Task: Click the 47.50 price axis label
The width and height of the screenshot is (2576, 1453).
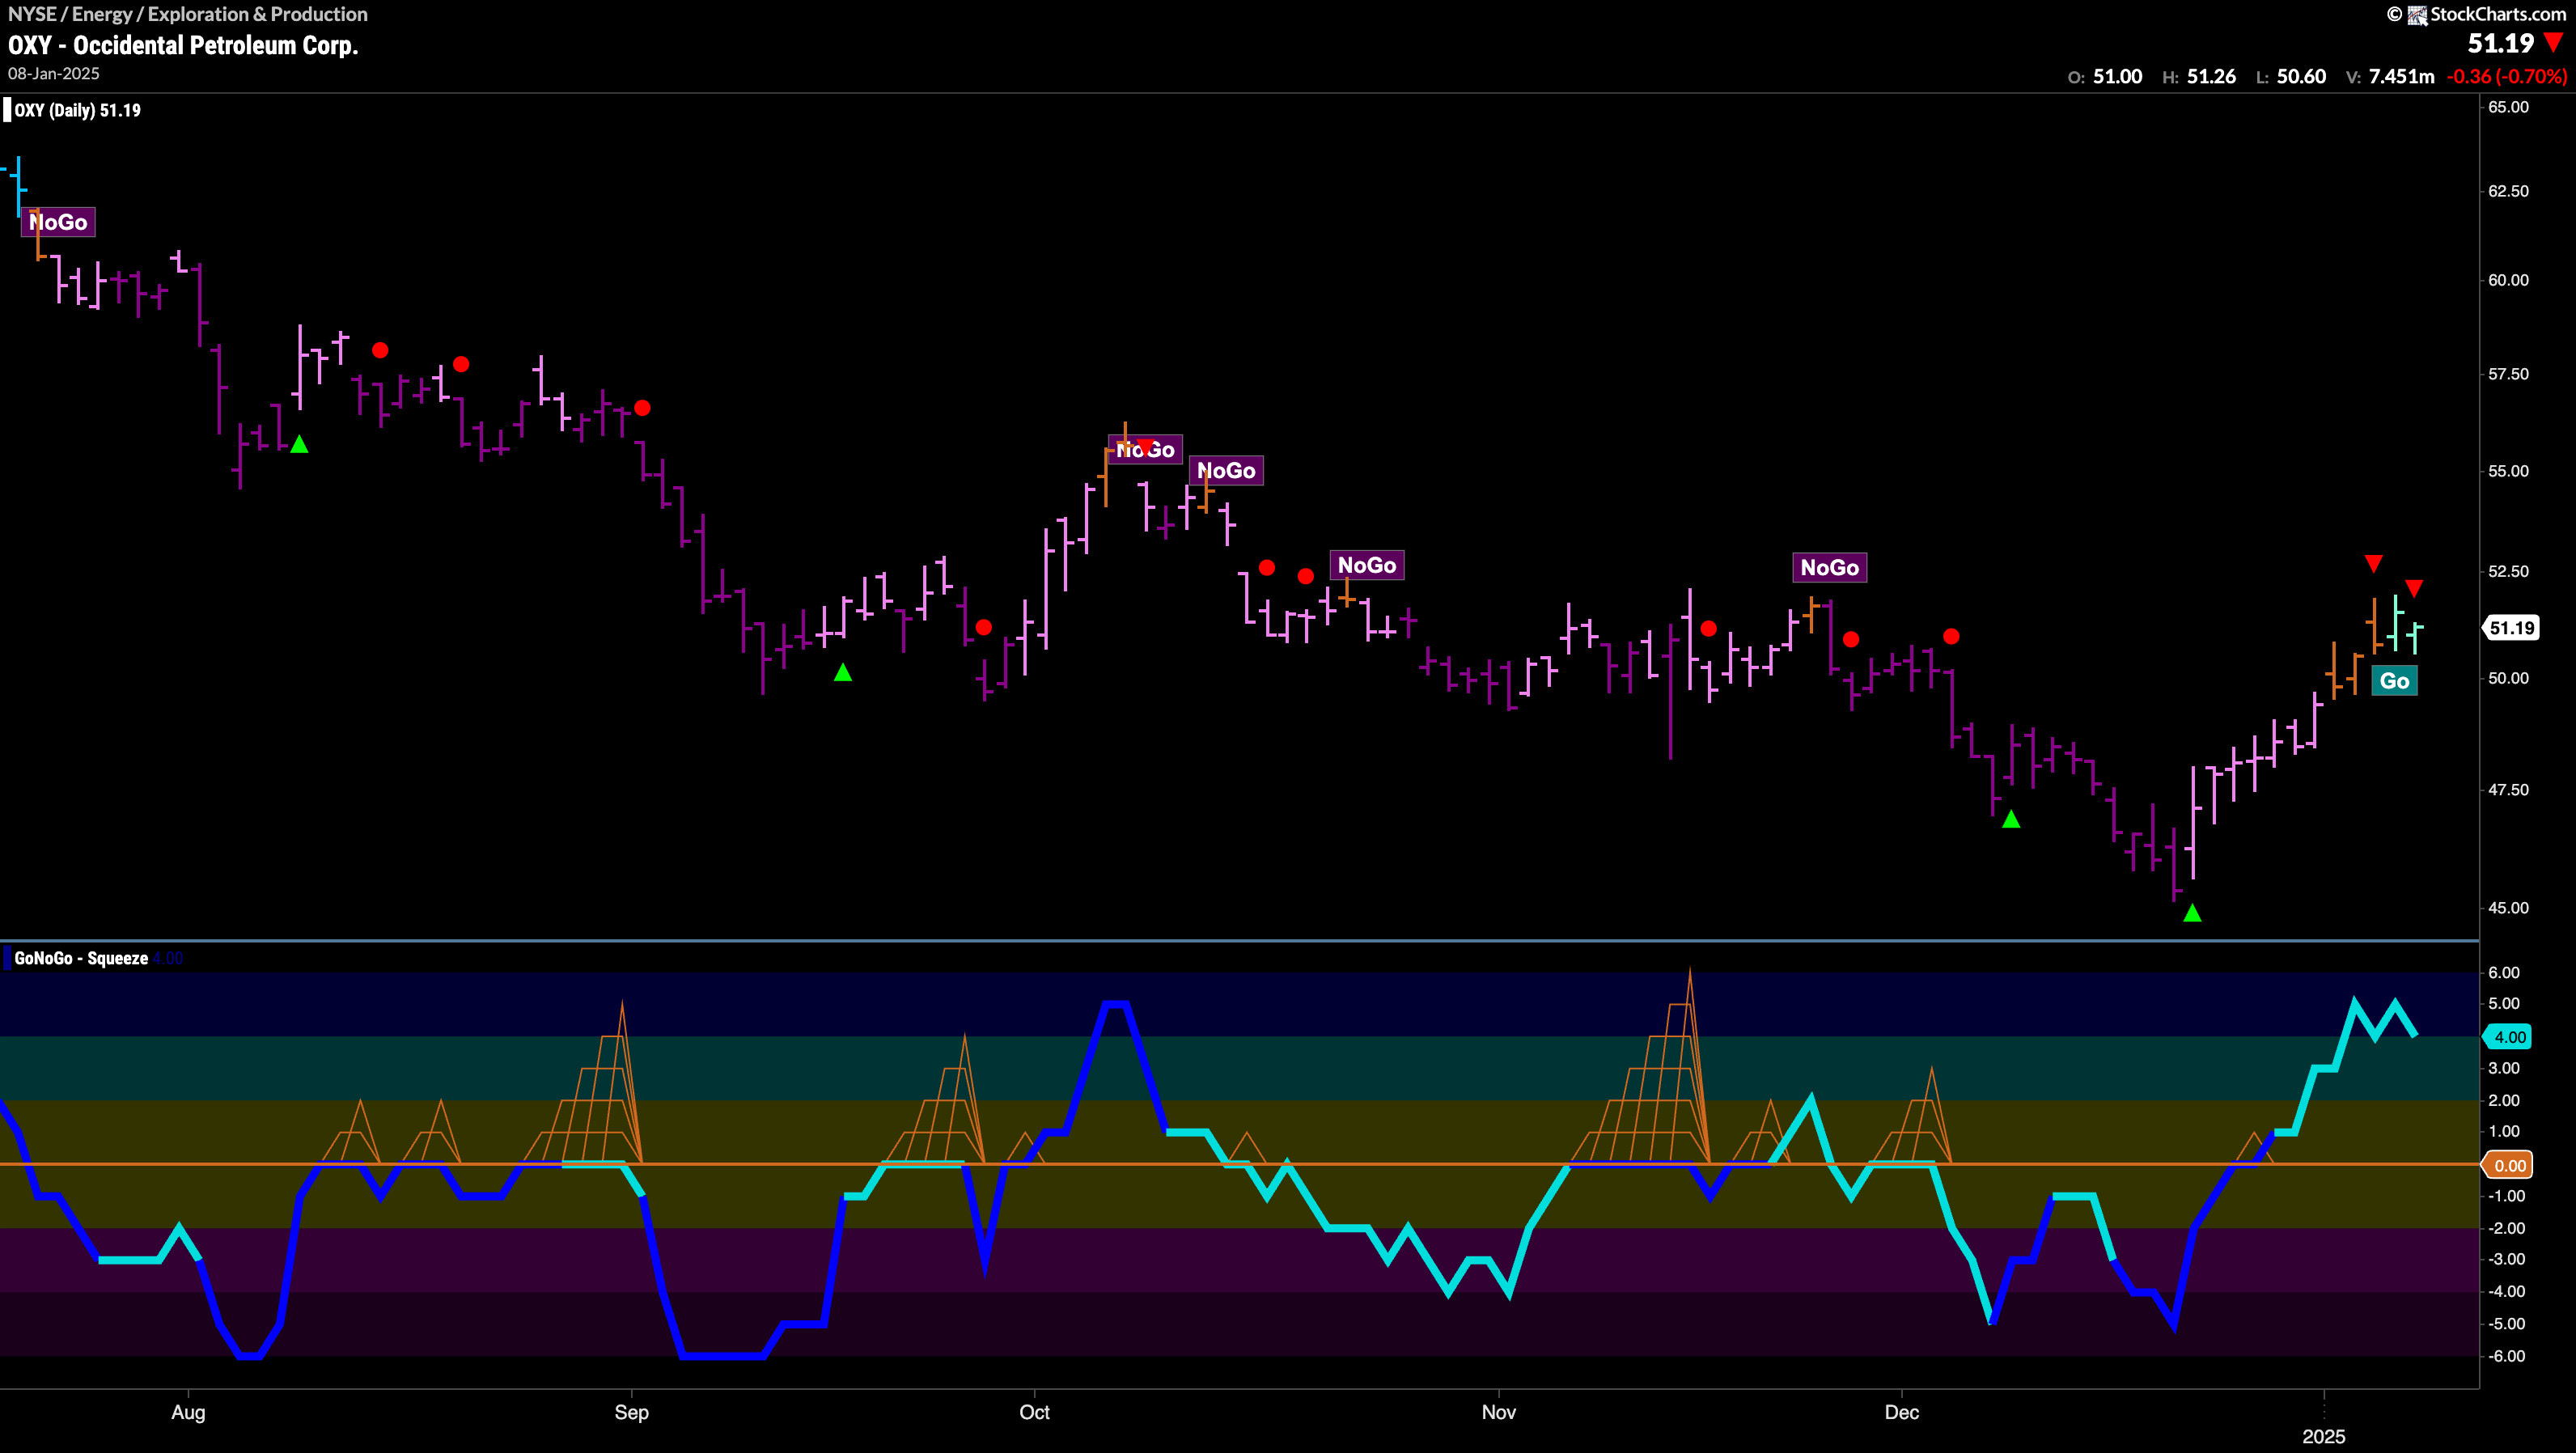Action: click(x=2508, y=790)
